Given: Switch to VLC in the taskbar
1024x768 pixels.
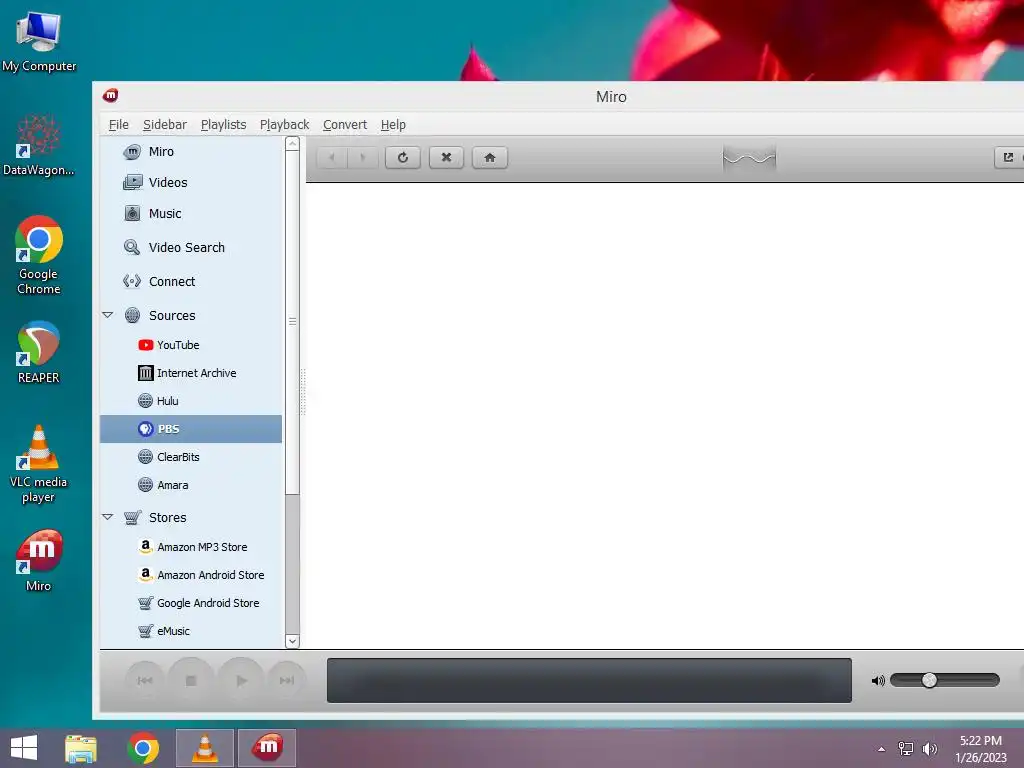Looking at the screenshot, I should coord(204,748).
